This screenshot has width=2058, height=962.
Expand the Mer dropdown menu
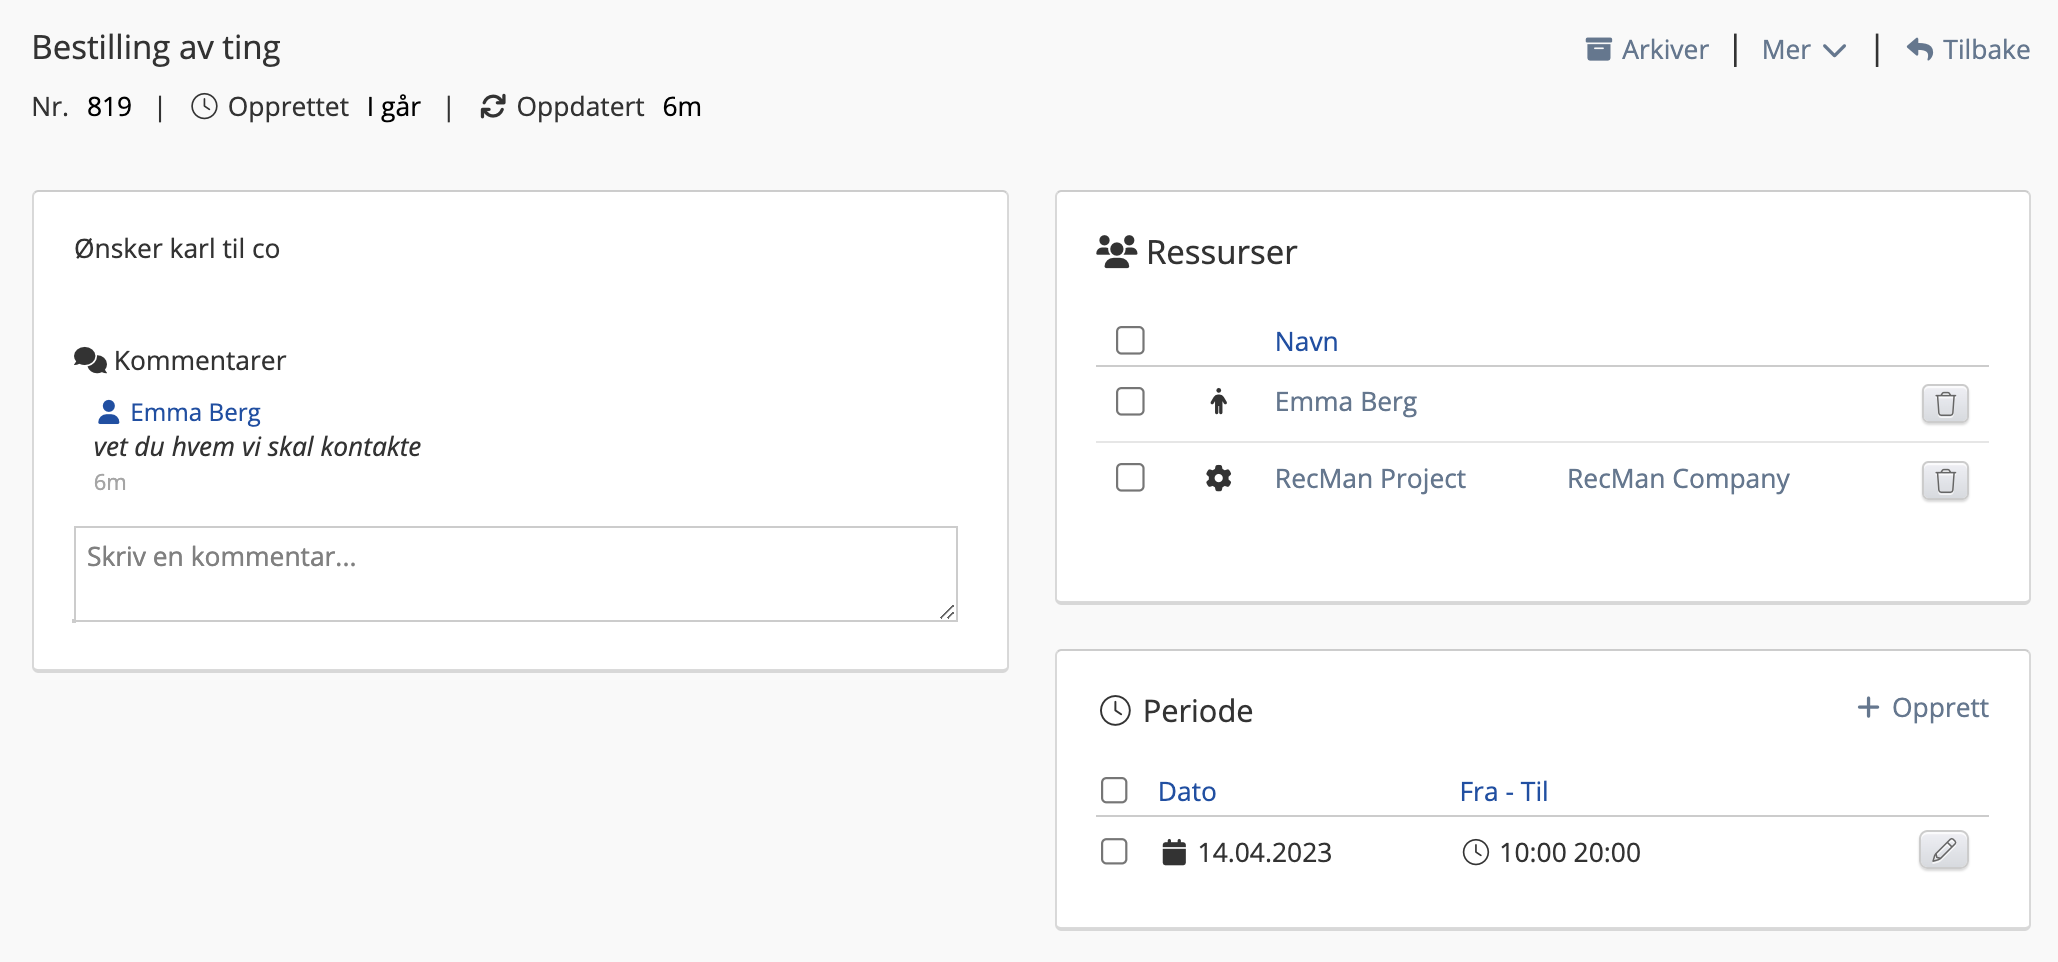(1803, 50)
